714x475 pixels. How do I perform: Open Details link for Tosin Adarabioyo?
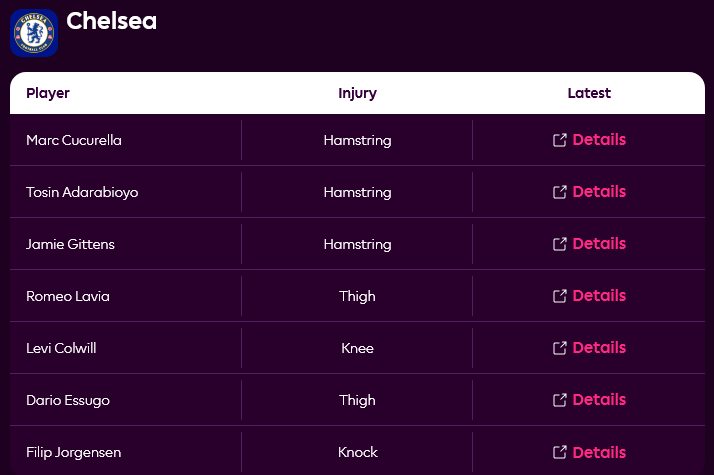coord(599,192)
